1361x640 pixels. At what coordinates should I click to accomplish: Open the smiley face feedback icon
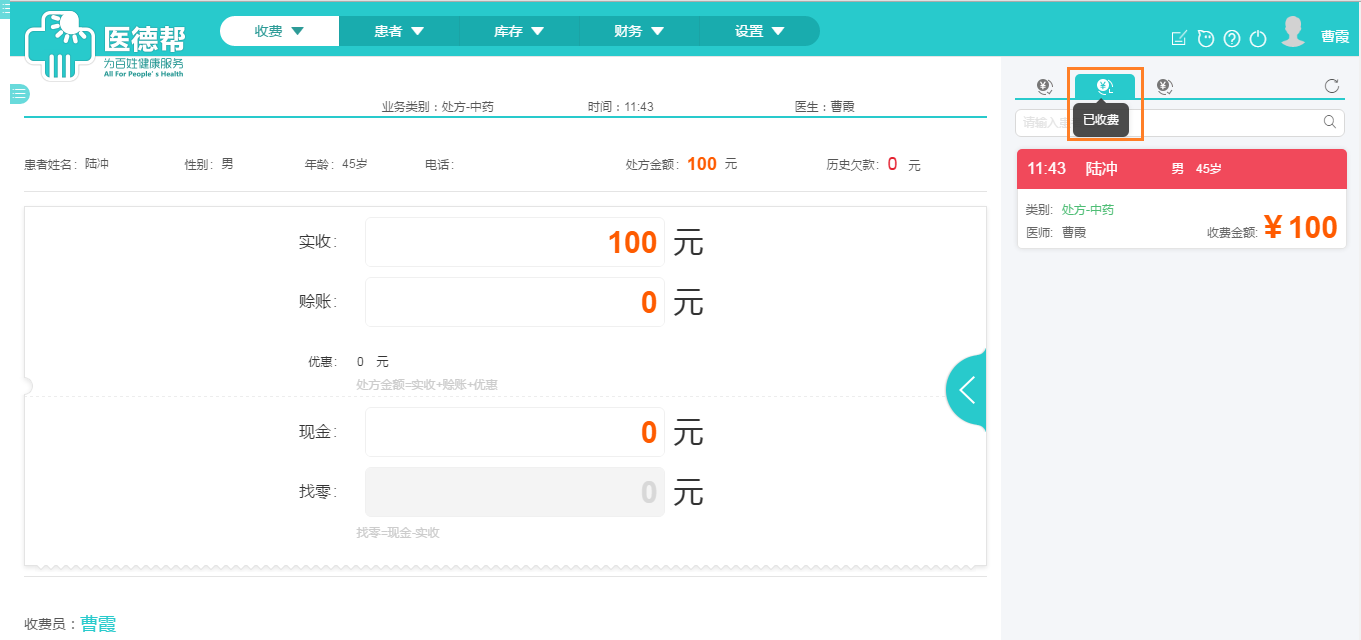tap(1205, 38)
